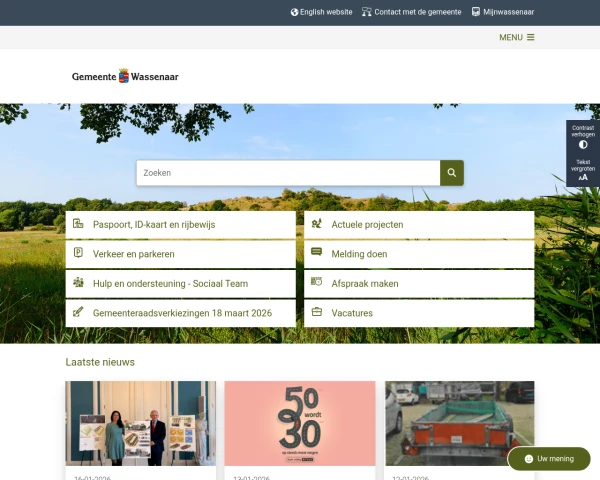Open Hulp en ondersteuning - Sociaal Team
The width and height of the screenshot is (600, 480).
click(181, 284)
